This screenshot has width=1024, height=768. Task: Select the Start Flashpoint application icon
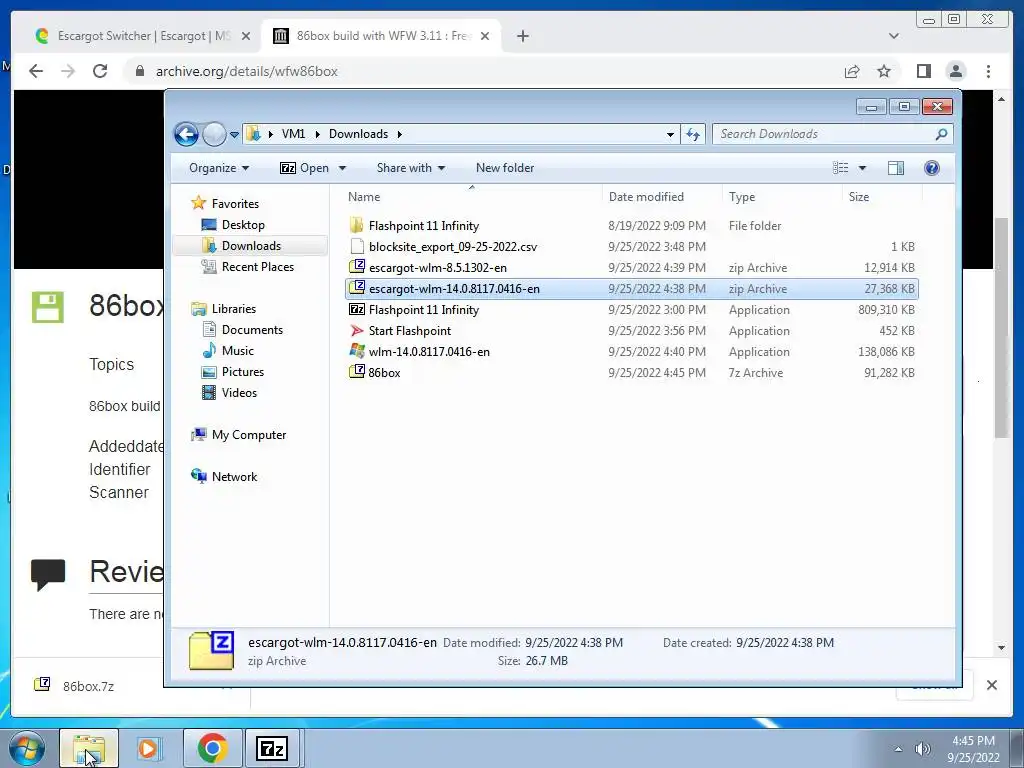357,330
